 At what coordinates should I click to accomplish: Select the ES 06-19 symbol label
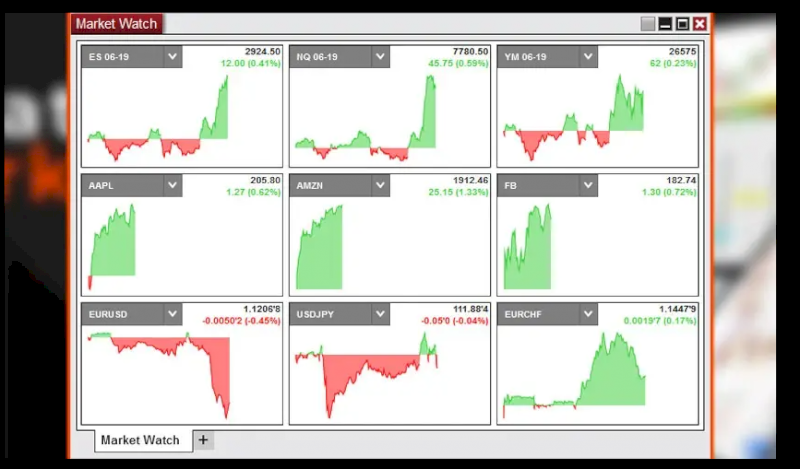click(x=109, y=57)
